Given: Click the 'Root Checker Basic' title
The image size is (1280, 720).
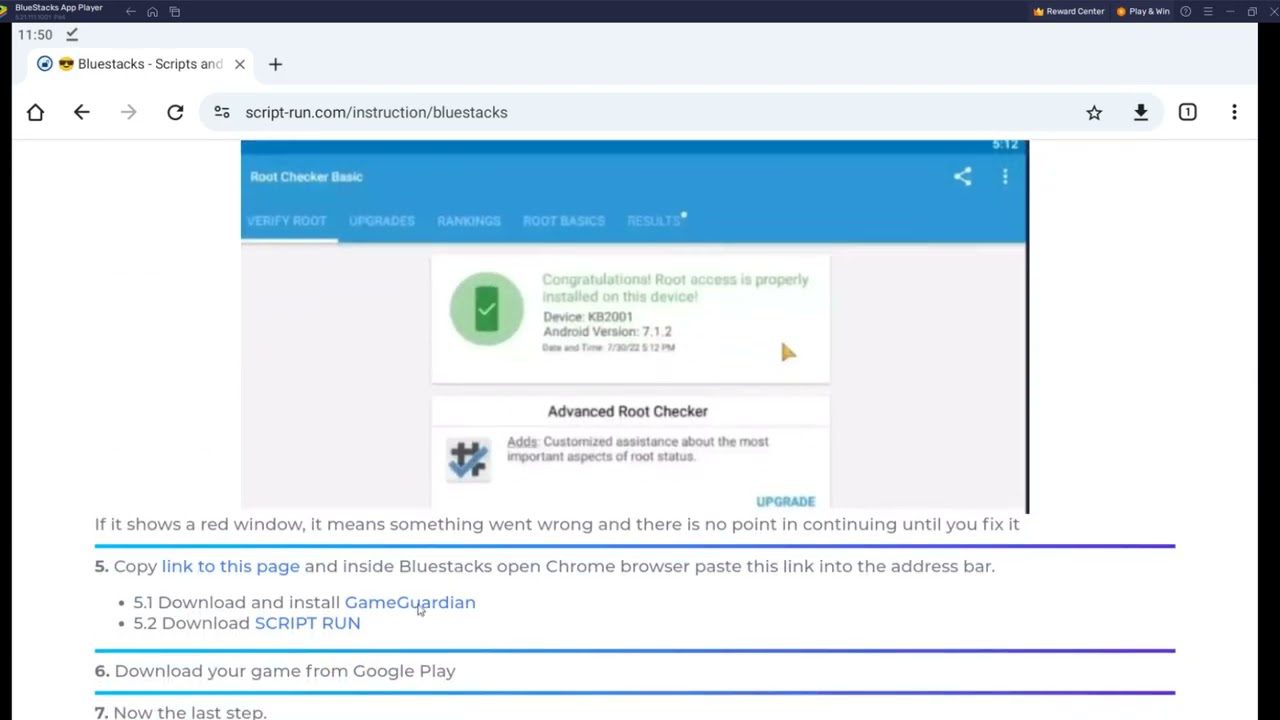Looking at the screenshot, I should (x=306, y=177).
